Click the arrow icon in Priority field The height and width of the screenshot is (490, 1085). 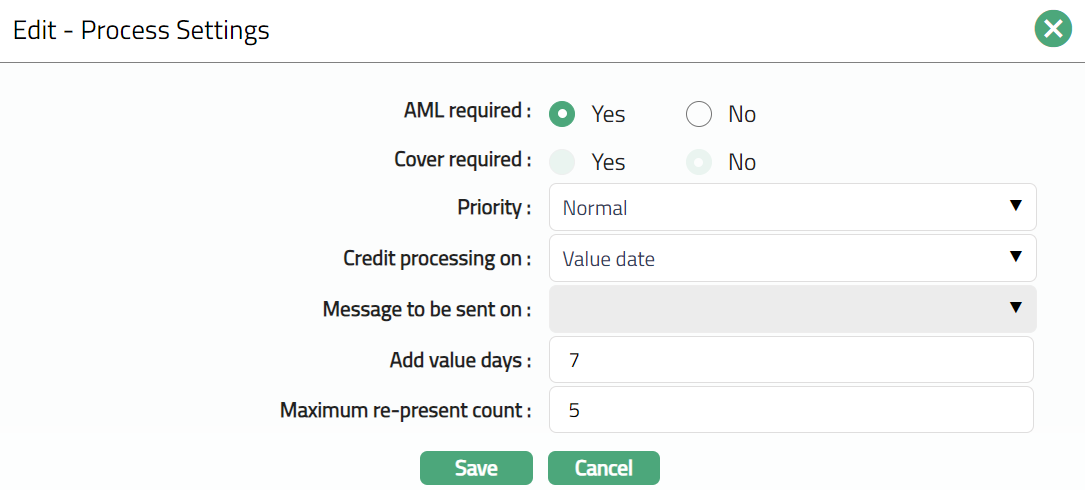click(1015, 206)
